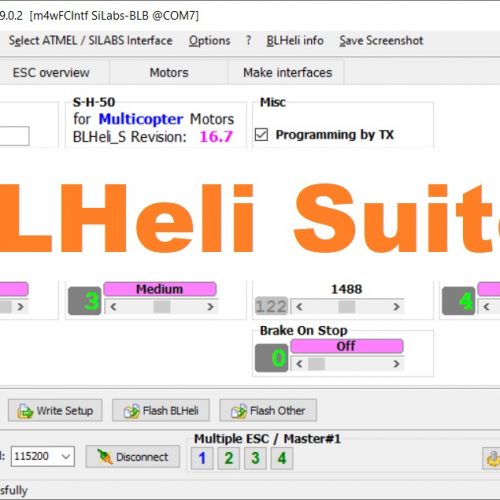Screen dimensions: 500x500
Task: Click the pink Medium value label
Action: coord(160,289)
